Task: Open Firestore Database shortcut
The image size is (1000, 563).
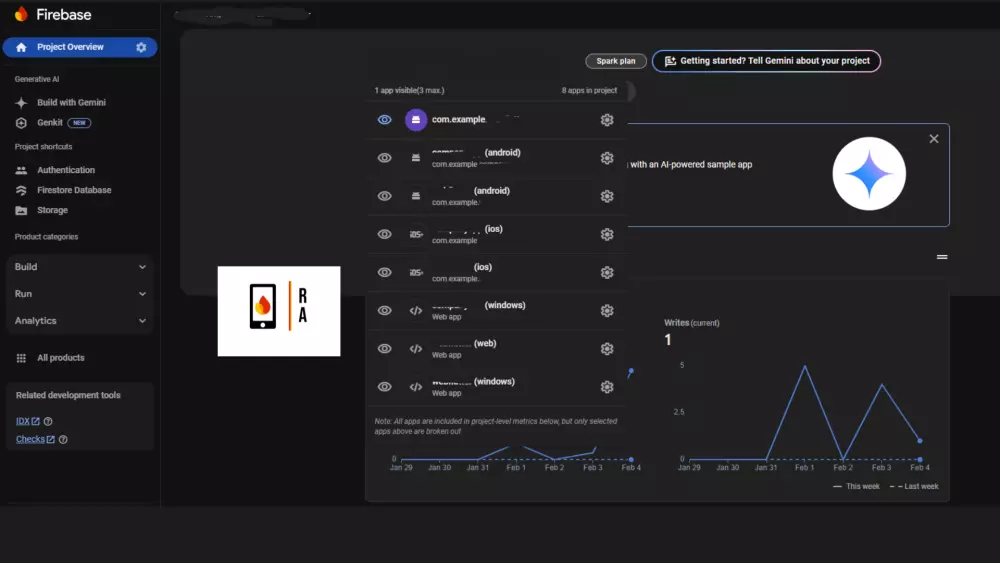Action: [74, 190]
